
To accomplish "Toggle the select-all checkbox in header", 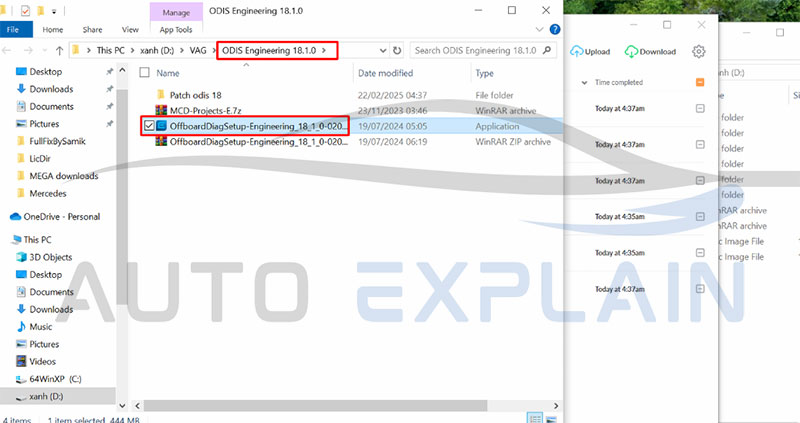I will tap(144, 72).
